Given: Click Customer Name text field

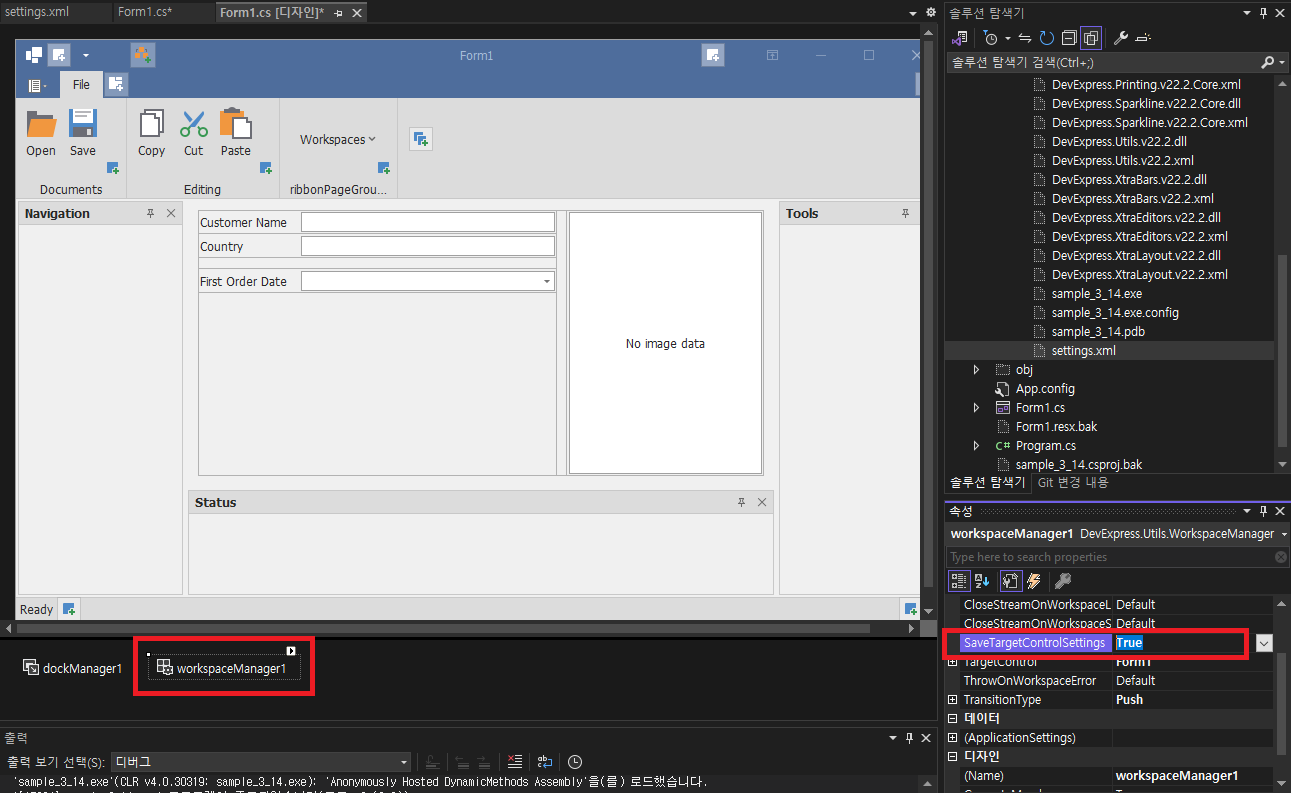Looking at the screenshot, I should tap(428, 222).
